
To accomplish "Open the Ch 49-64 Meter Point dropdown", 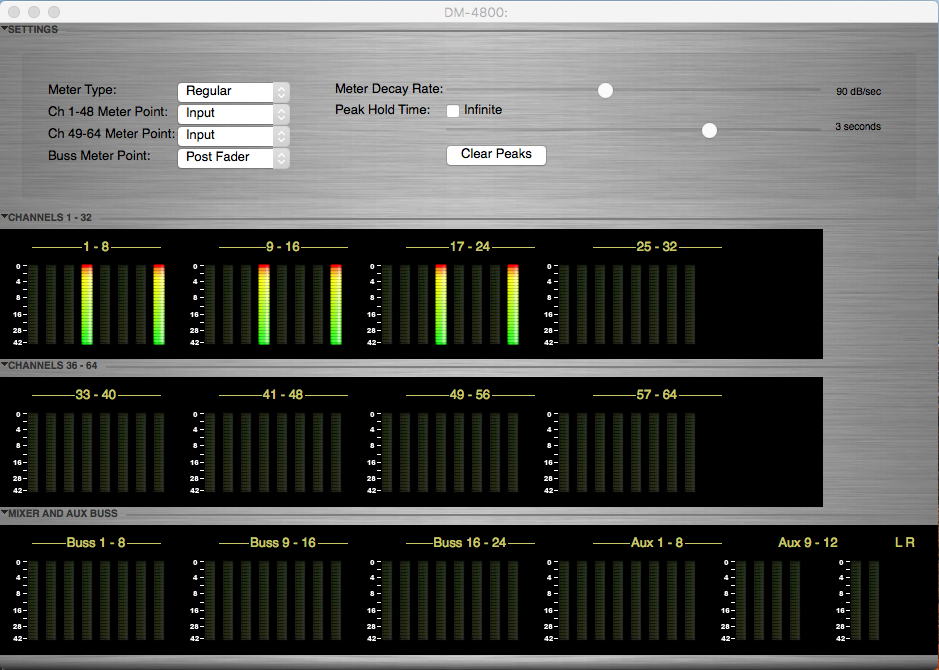I will 234,136.
